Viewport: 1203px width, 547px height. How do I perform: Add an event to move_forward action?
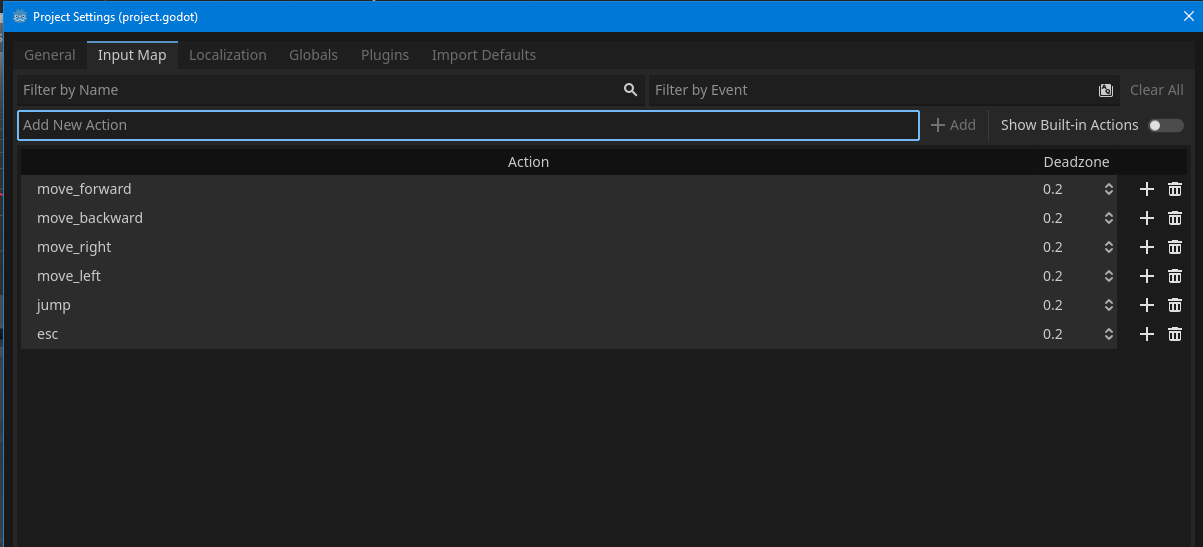1146,190
